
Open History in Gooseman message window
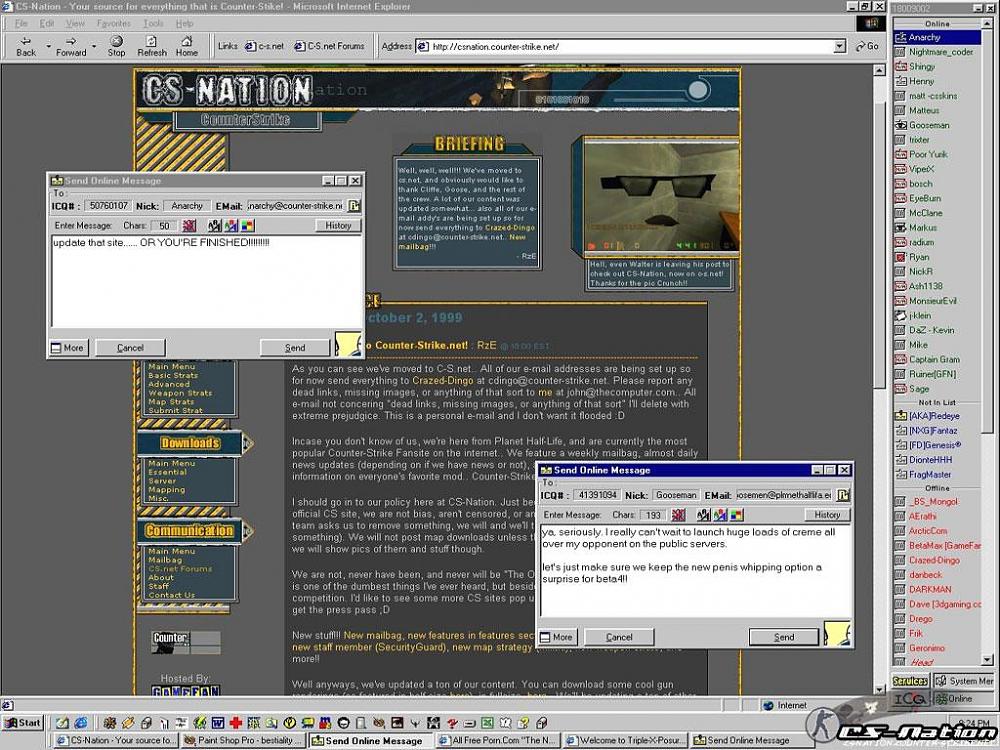(827, 515)
